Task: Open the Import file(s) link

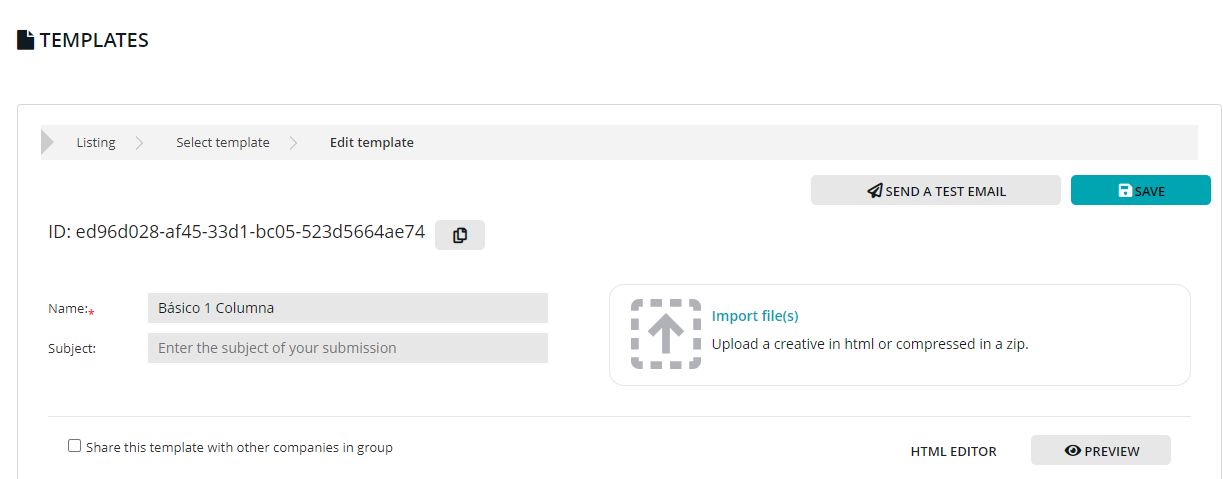Action: [755, 316]
